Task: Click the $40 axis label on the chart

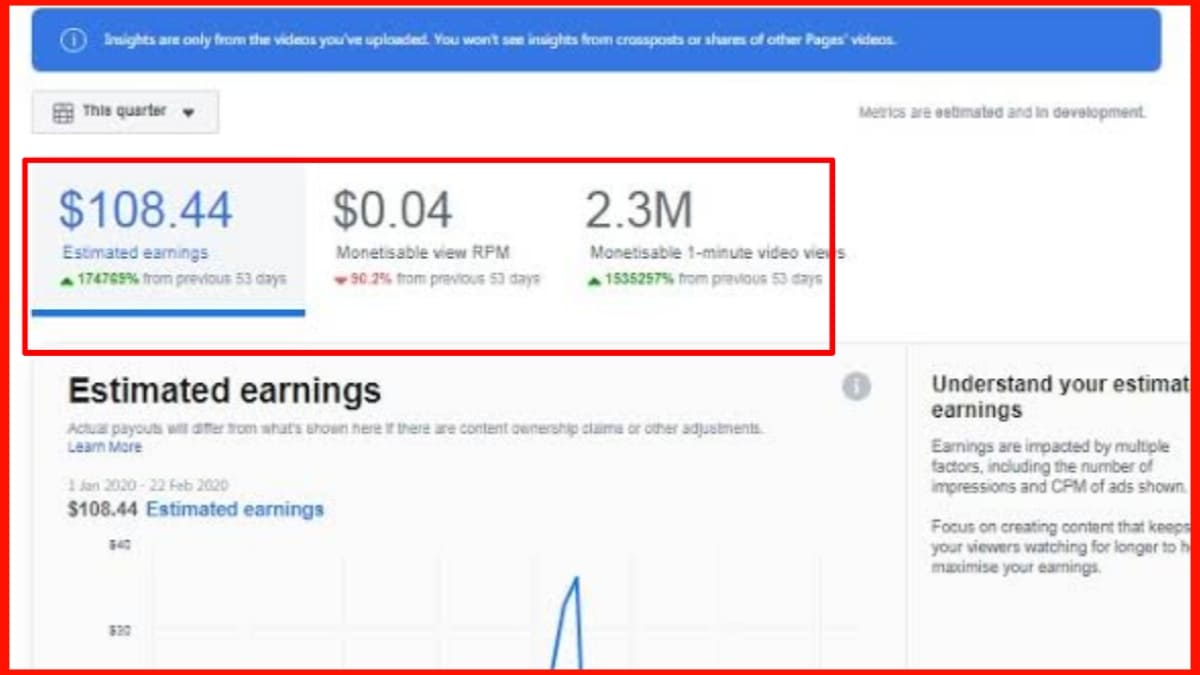Action: coord(119,545)
